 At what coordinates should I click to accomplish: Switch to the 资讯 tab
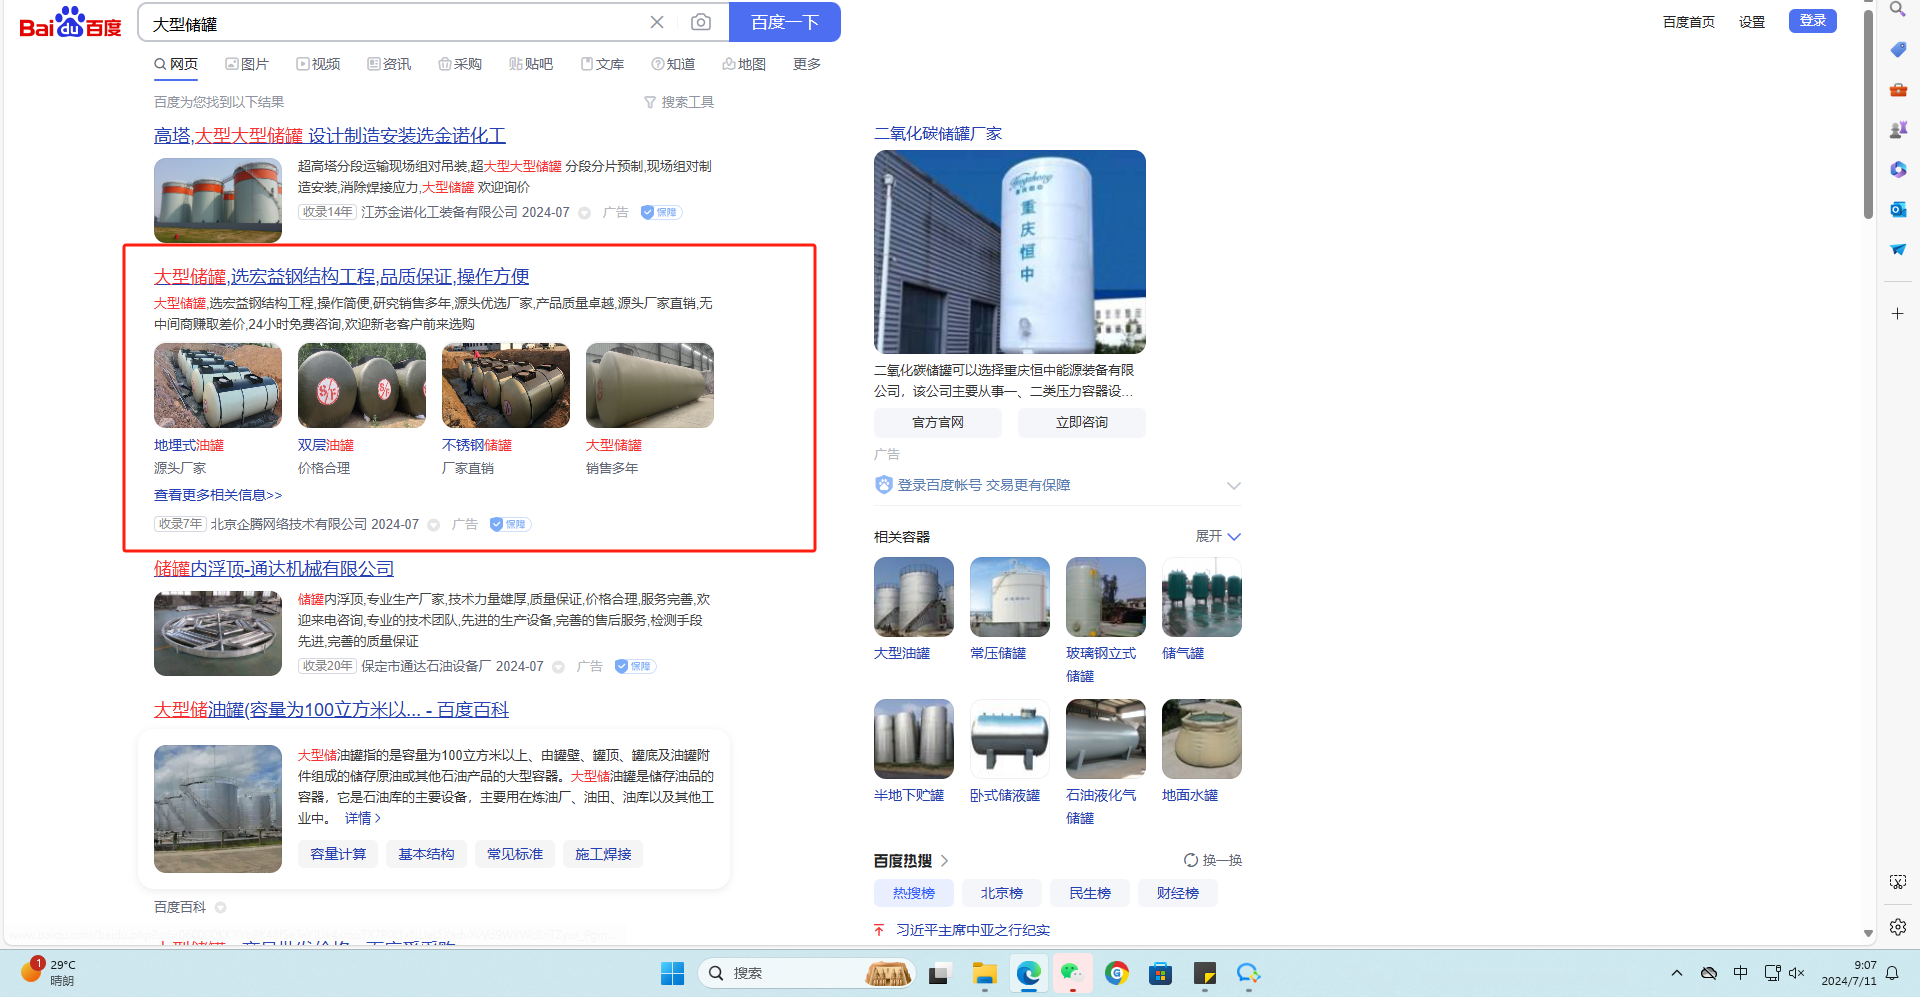389,64
